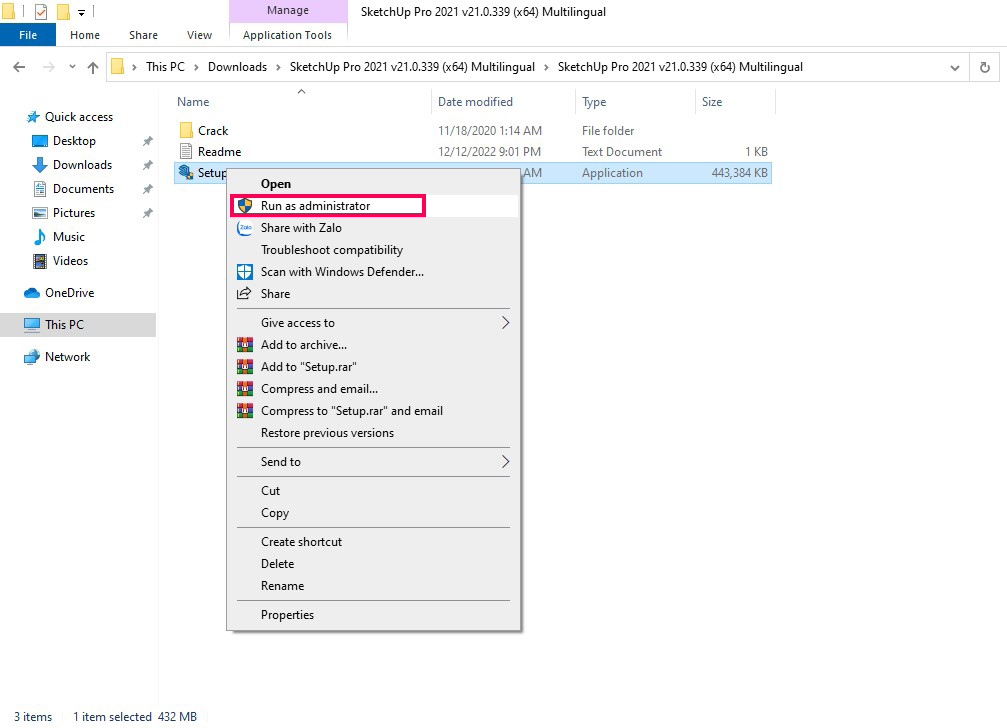Open the File ribbon tab
Viewport: 1007px width, 728px height.
click(x=28, y=35)
